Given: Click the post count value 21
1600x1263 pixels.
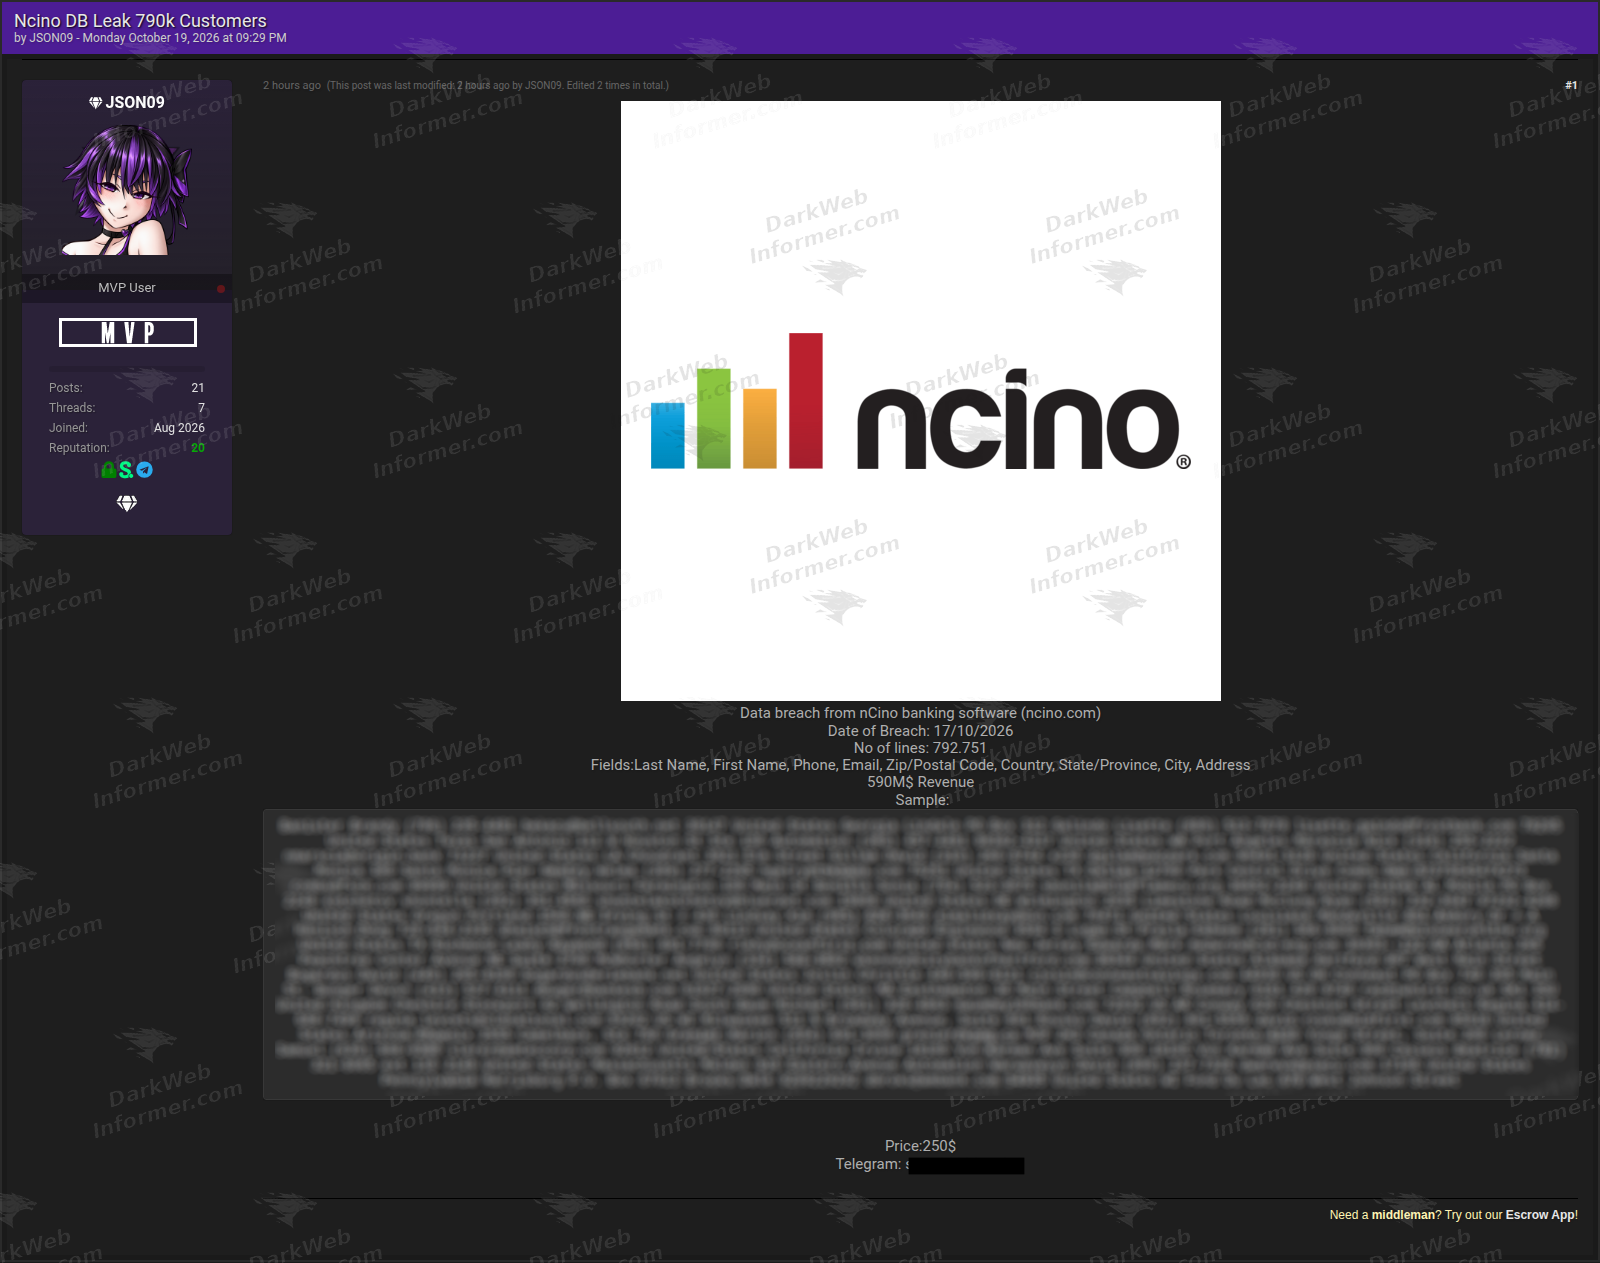Looking at the screenshot, I should pyautogui.click(x=198, y=388).
